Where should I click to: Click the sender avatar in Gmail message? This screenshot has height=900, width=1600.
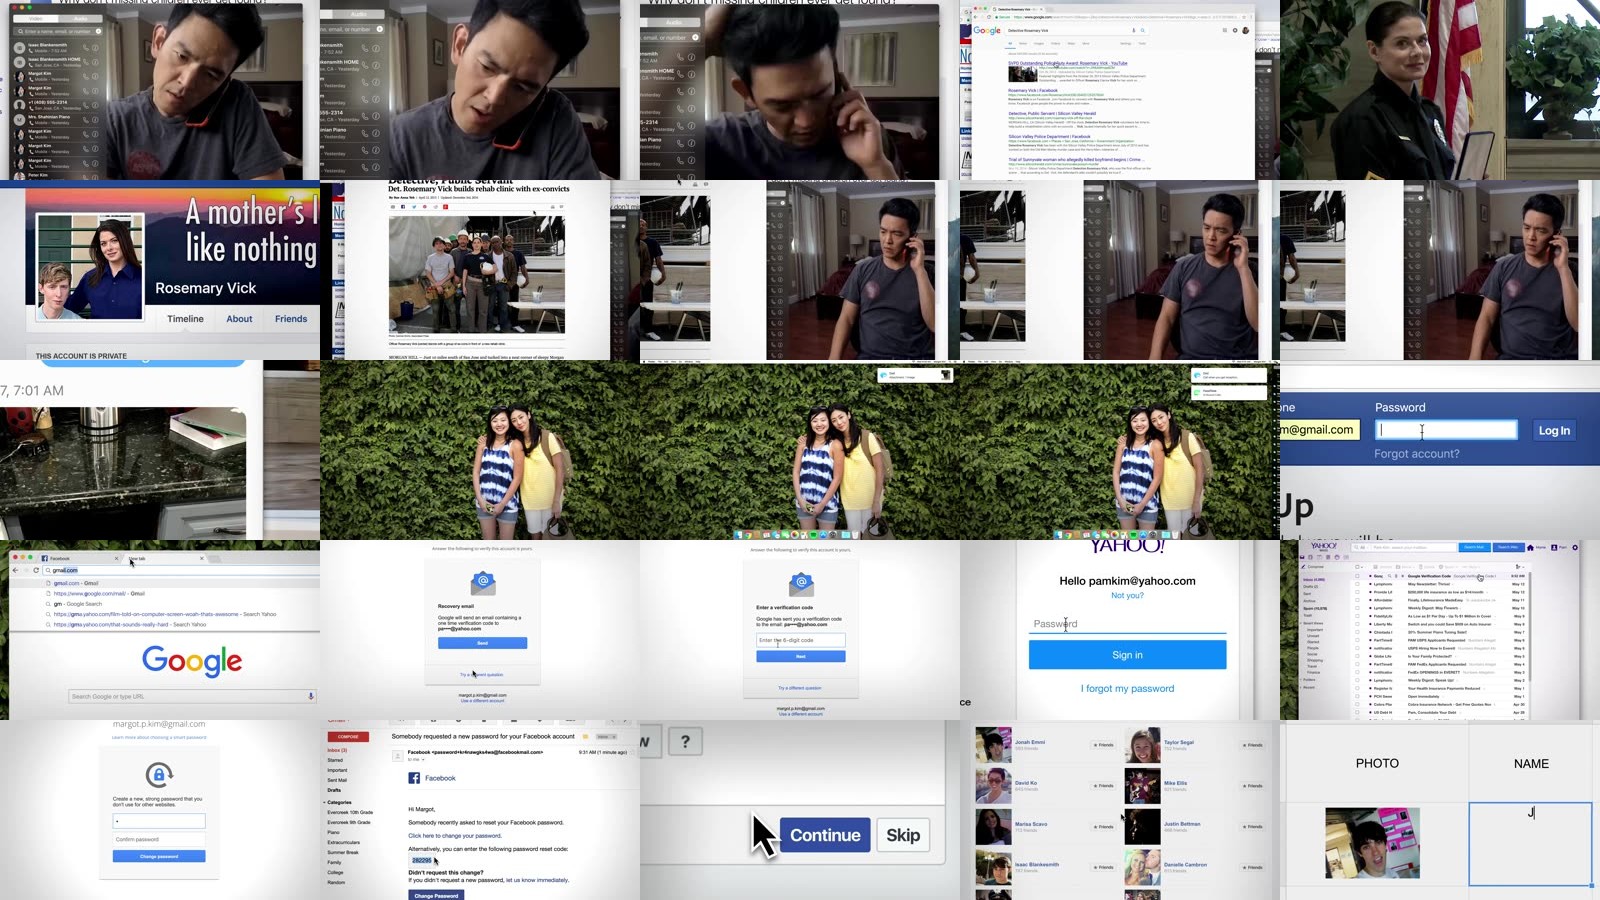tap(398, 756)
